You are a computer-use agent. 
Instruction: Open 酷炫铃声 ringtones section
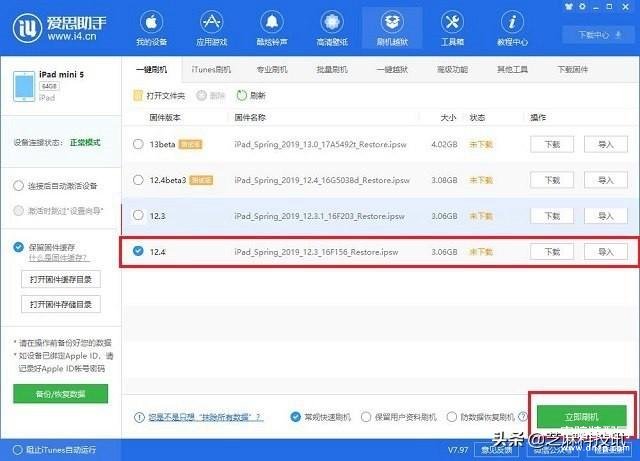(272, 29)
